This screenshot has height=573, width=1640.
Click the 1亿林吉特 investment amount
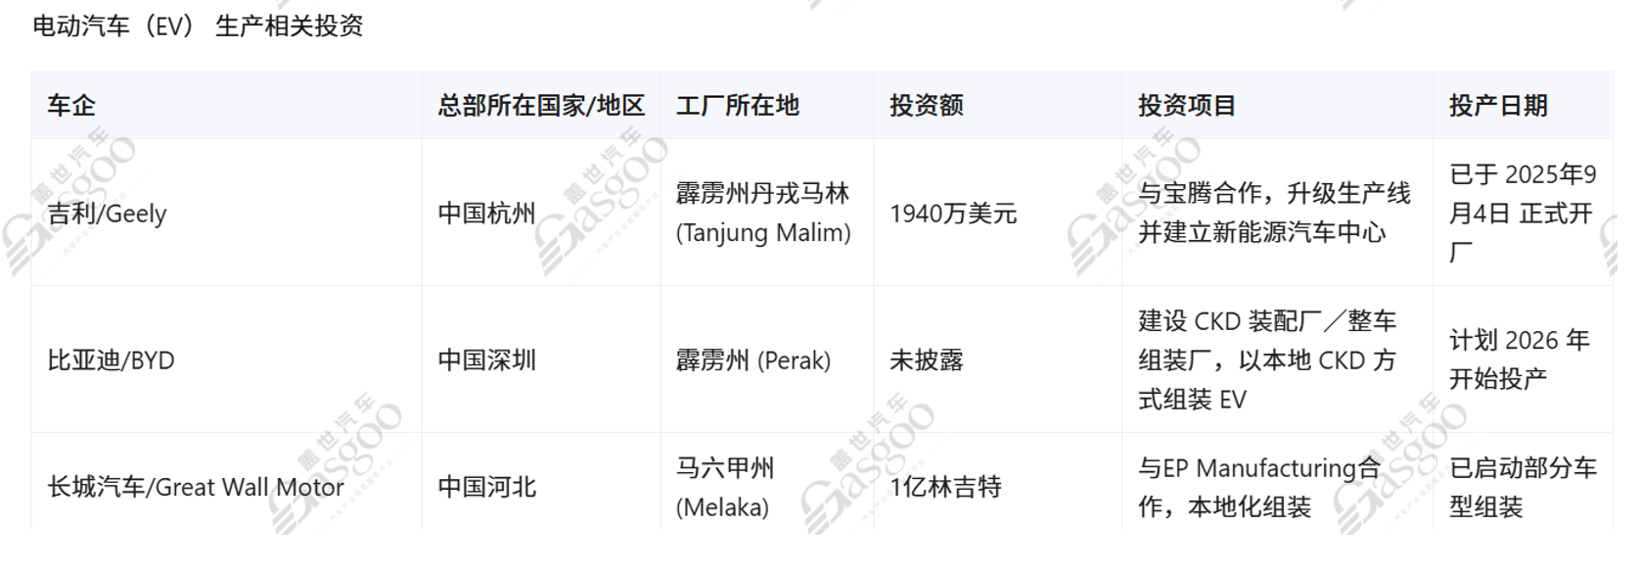[x=945, y=487]
